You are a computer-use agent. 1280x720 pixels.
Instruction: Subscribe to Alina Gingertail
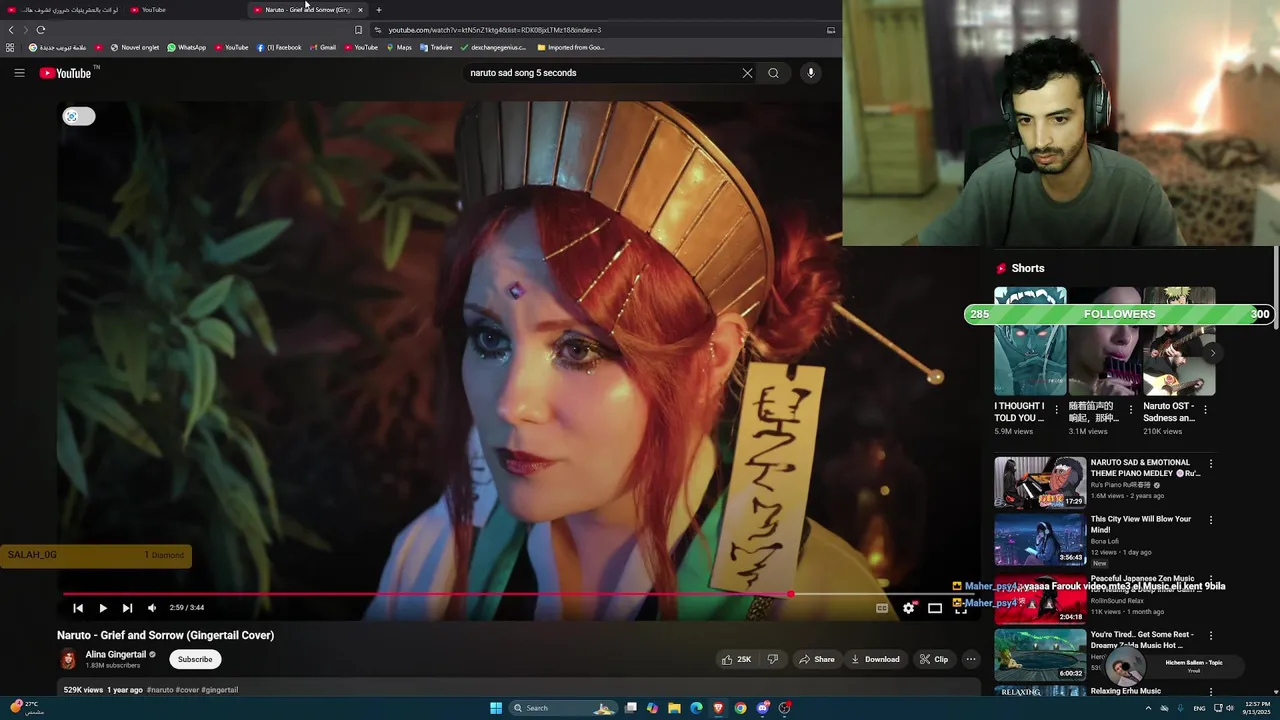coord(195,660)
